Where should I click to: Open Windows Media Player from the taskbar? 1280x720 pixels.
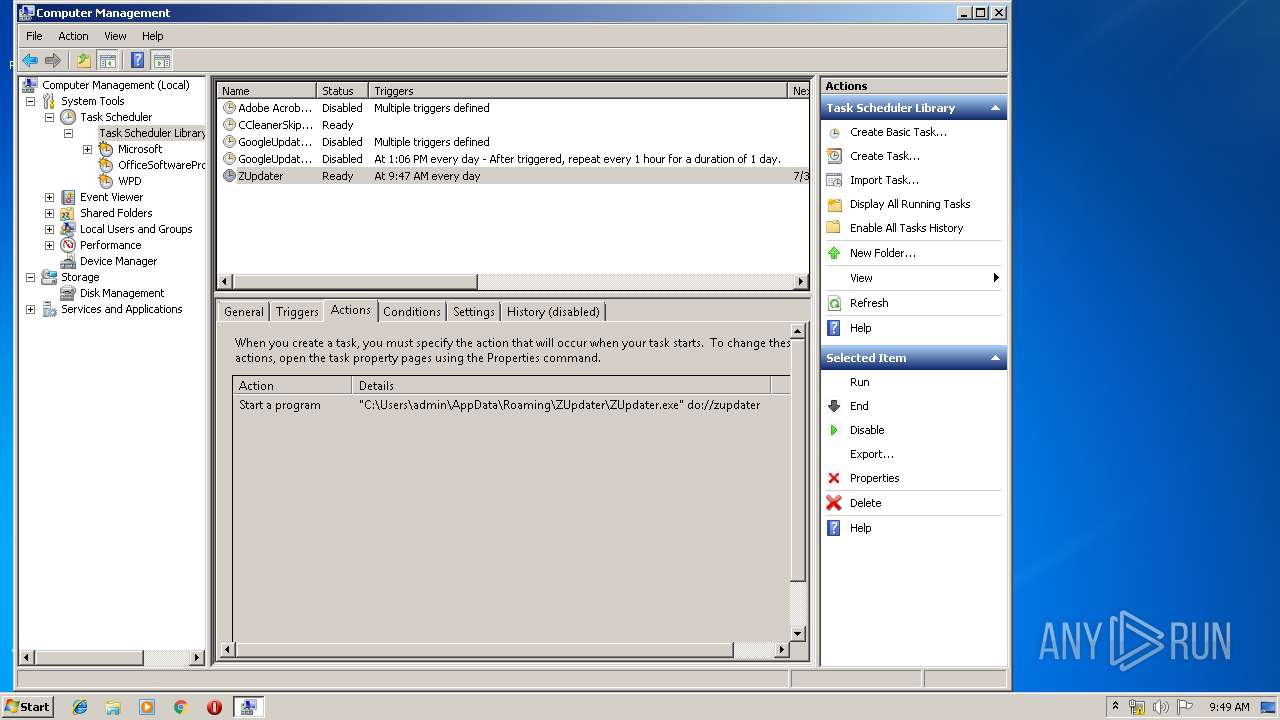pyautogui.click(x=147, y=707)
